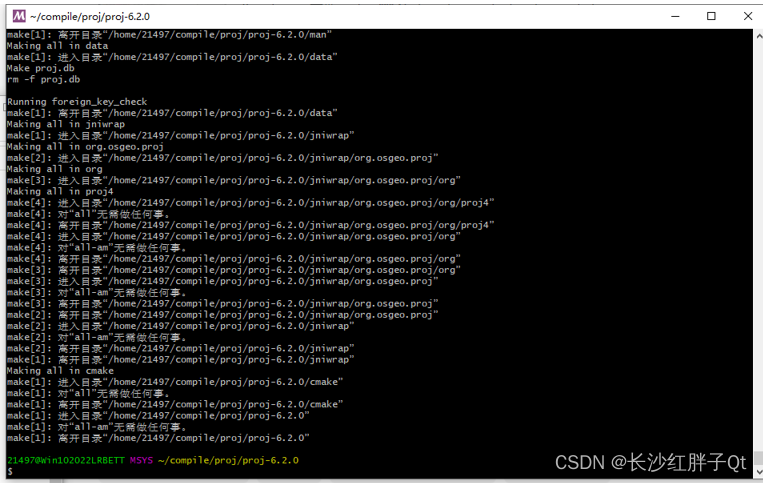Close the MSYS terminal window
763x483 pixels.
coord(748,16)
